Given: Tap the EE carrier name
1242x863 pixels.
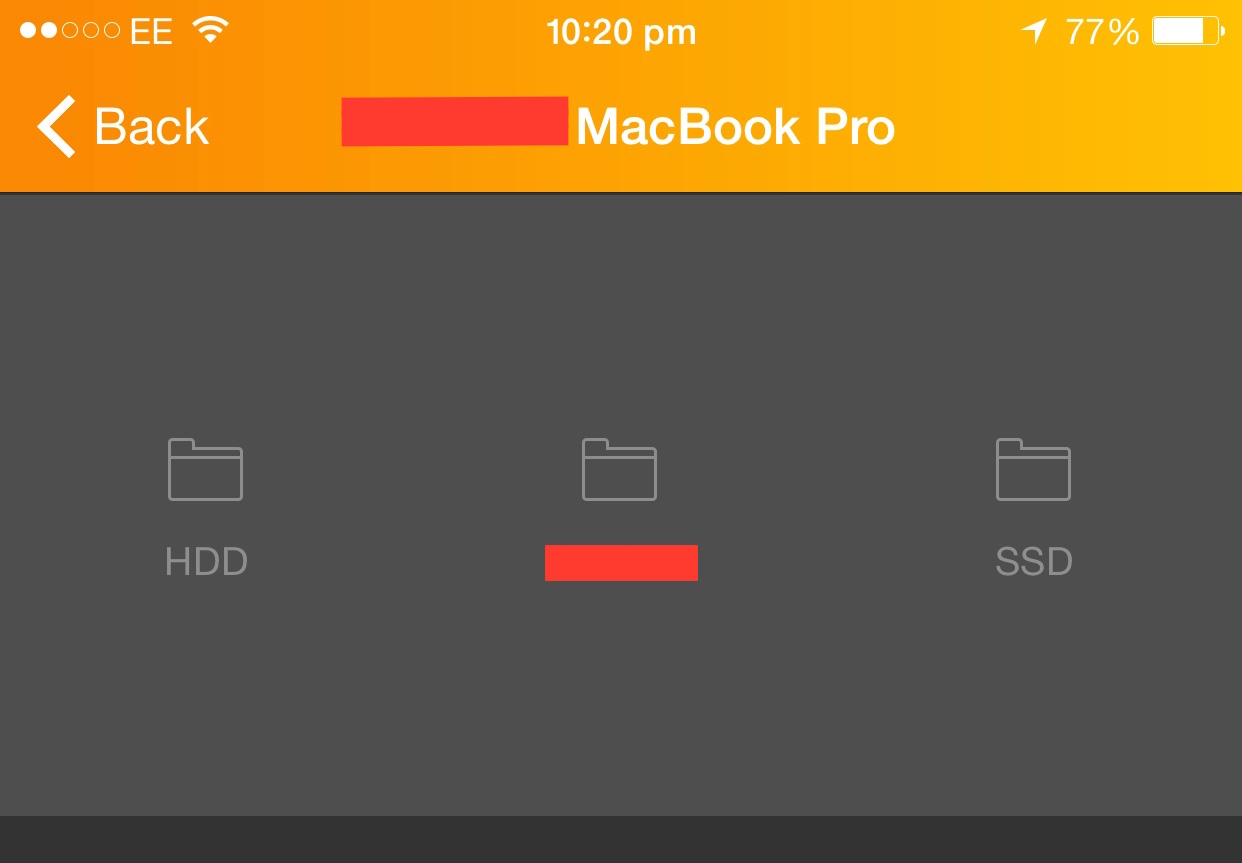Looking at the screenshot, I should 151,32.
